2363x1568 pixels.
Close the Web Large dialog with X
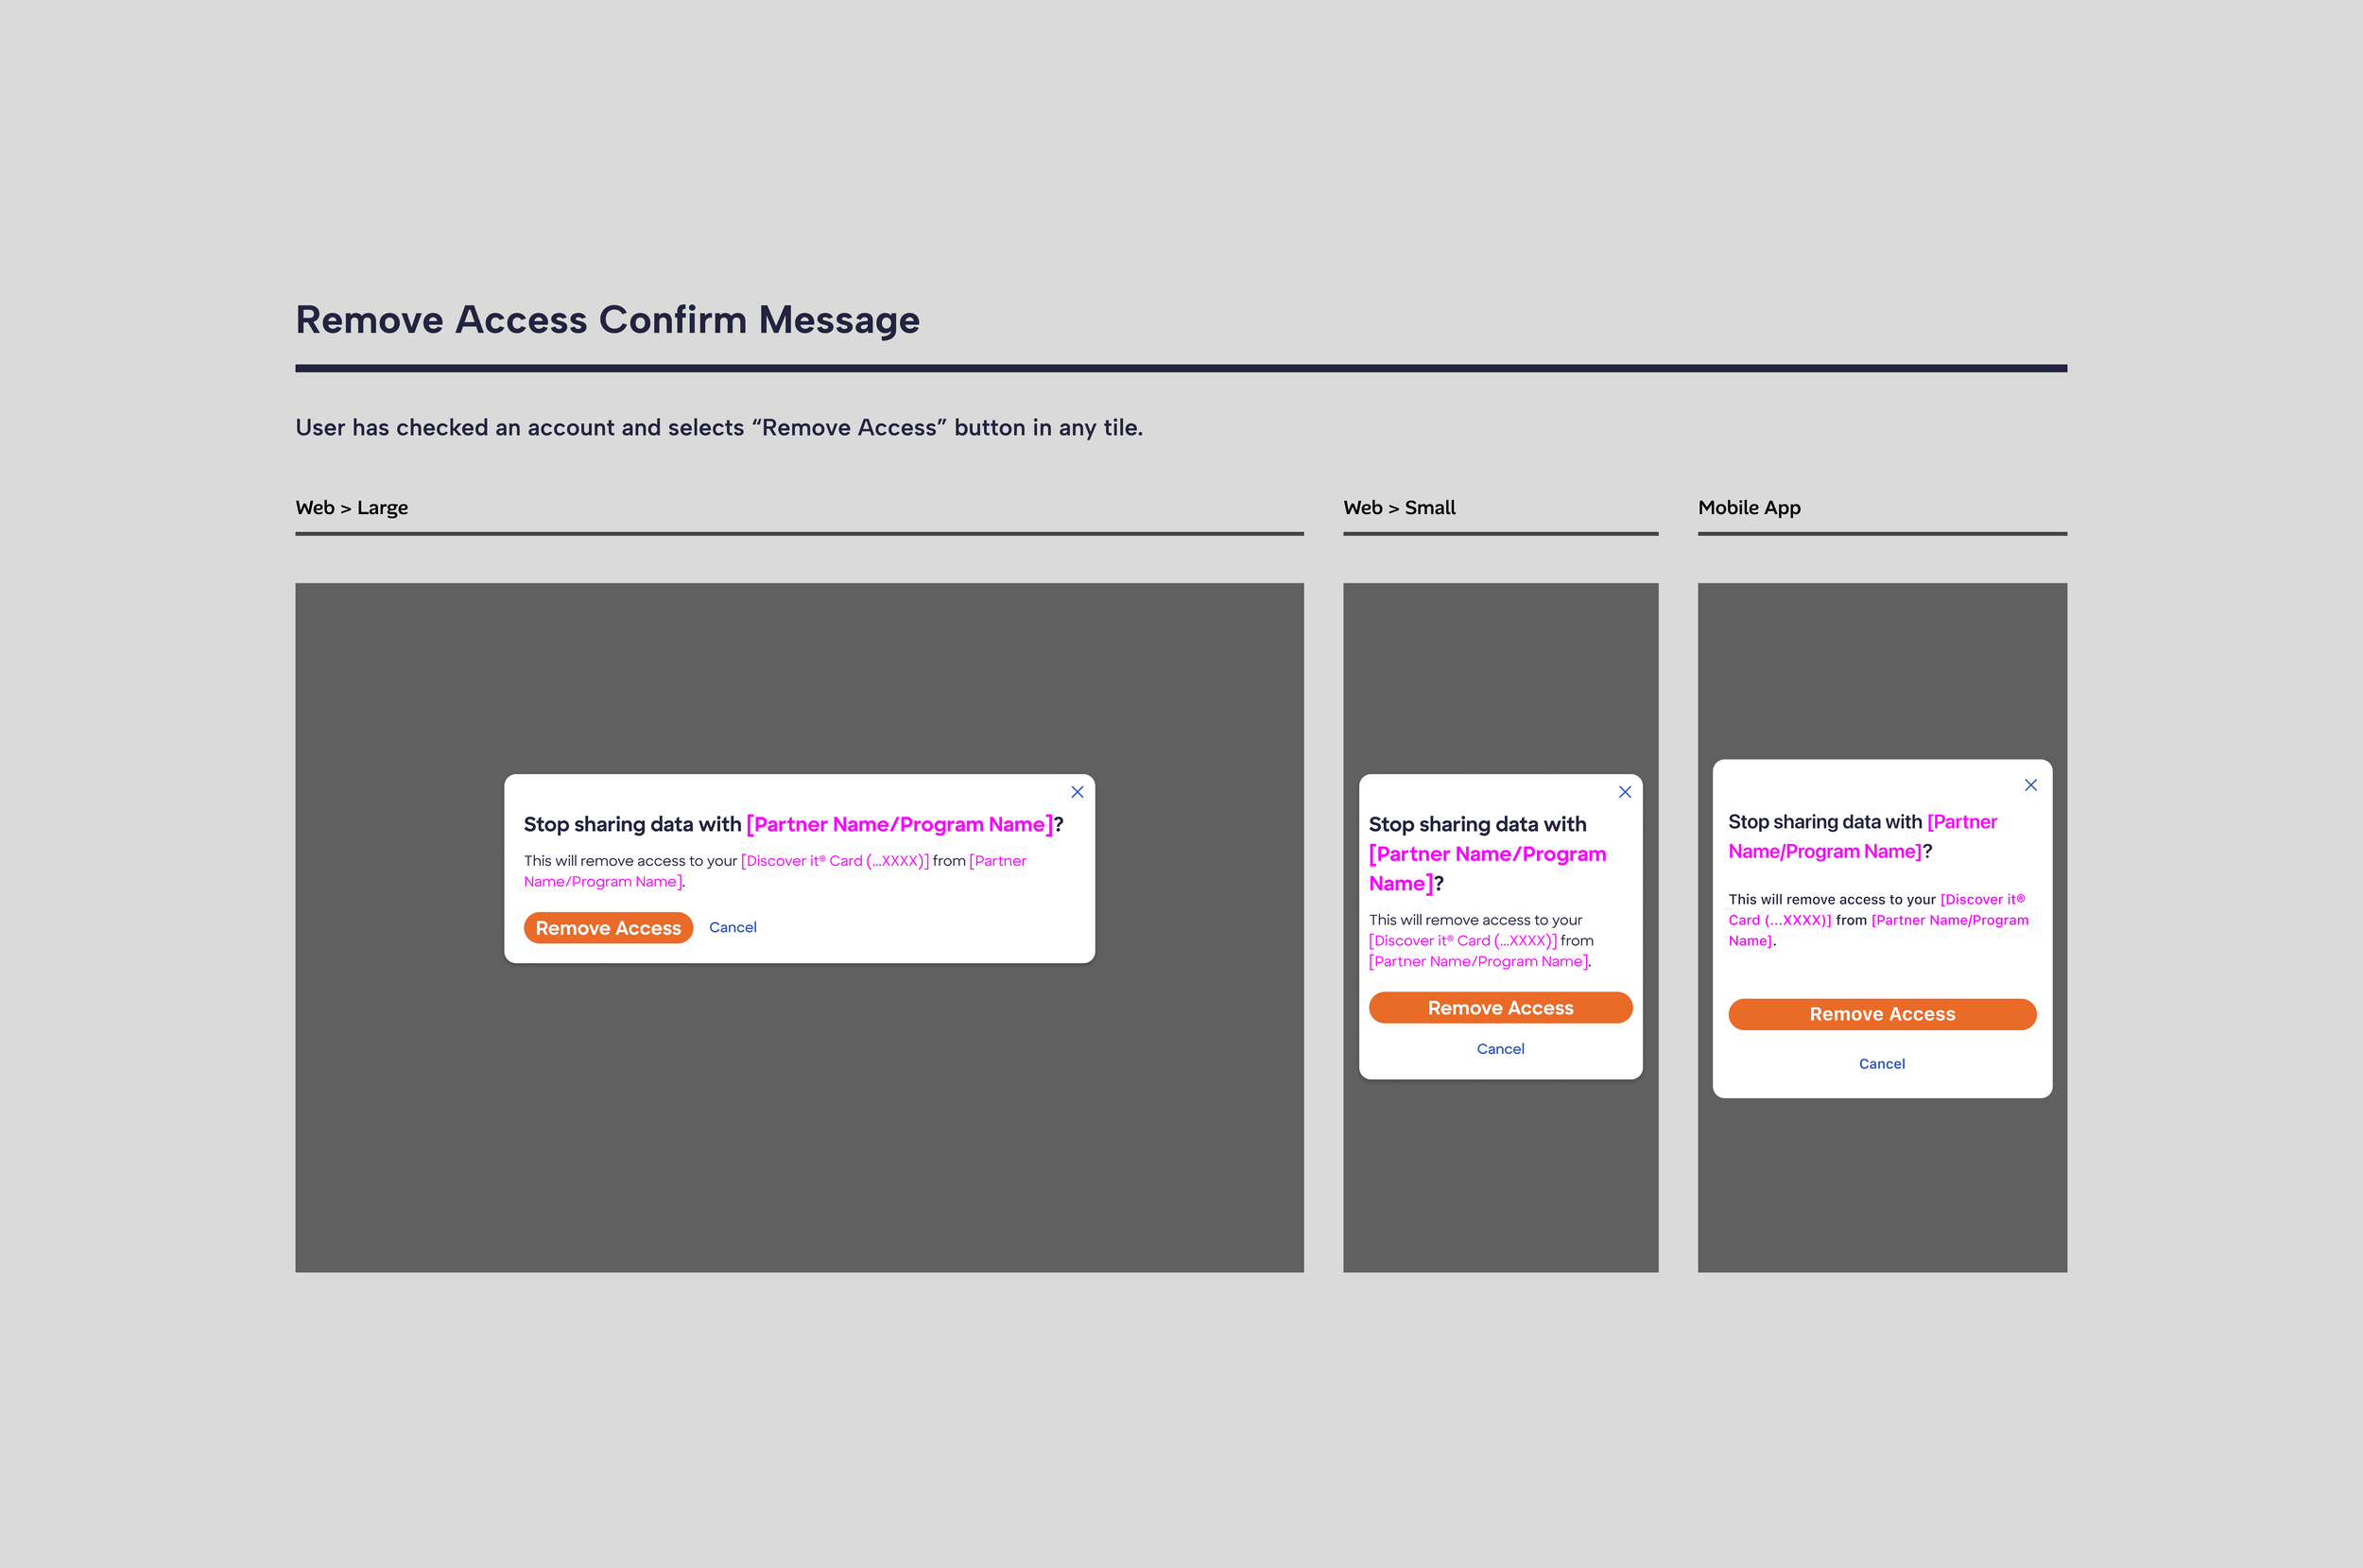point(1077,792)
